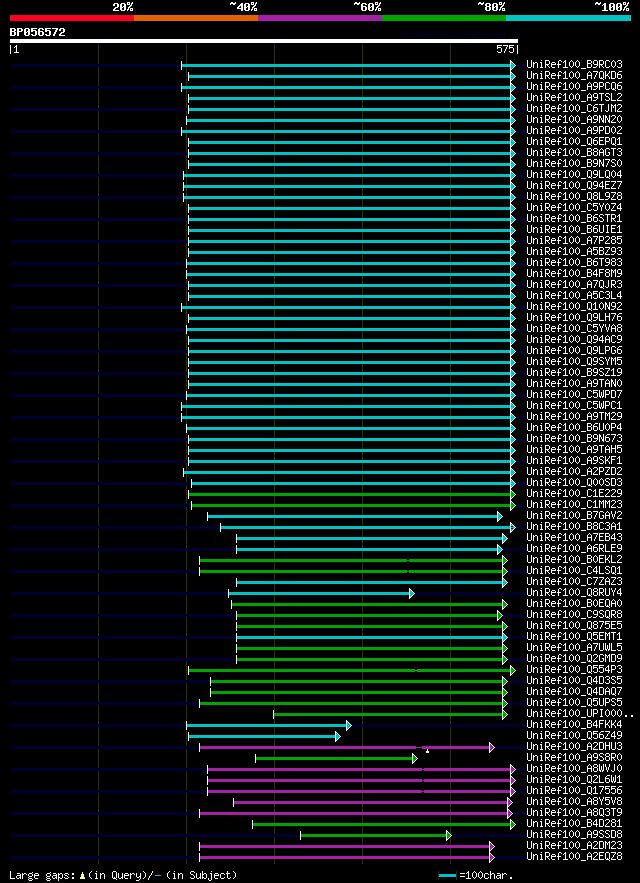Click the cyan 100char scale legend bar
Screen dimensions: 640x883
click(447, 876)
